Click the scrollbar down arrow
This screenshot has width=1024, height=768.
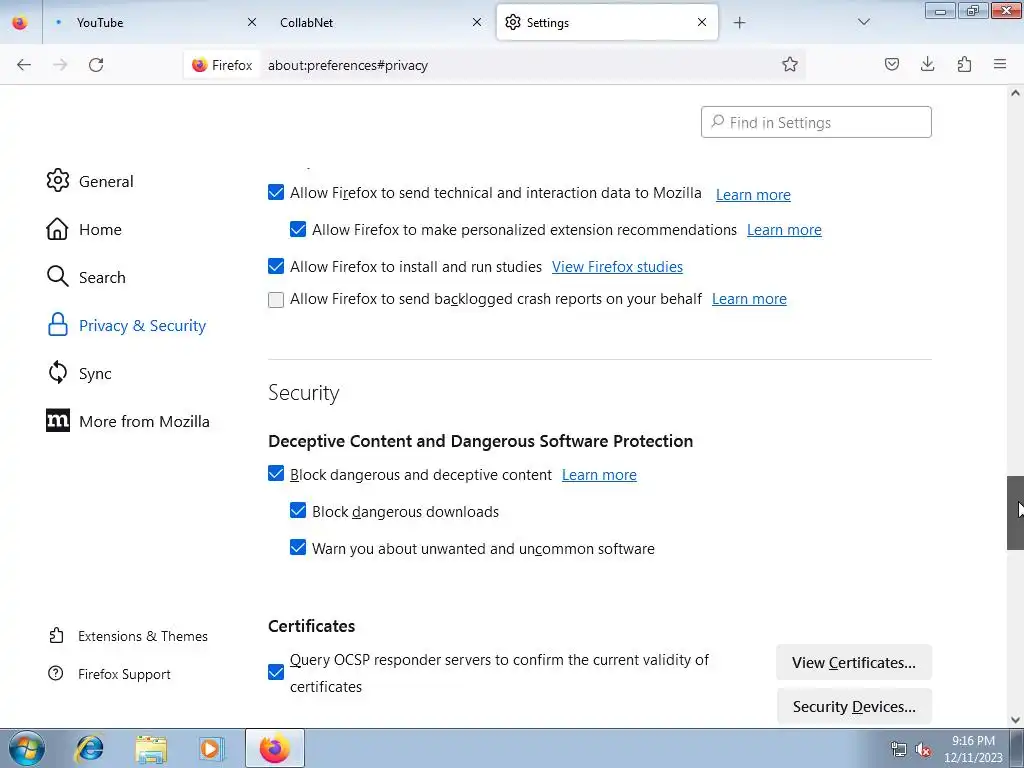[1015, 720]
